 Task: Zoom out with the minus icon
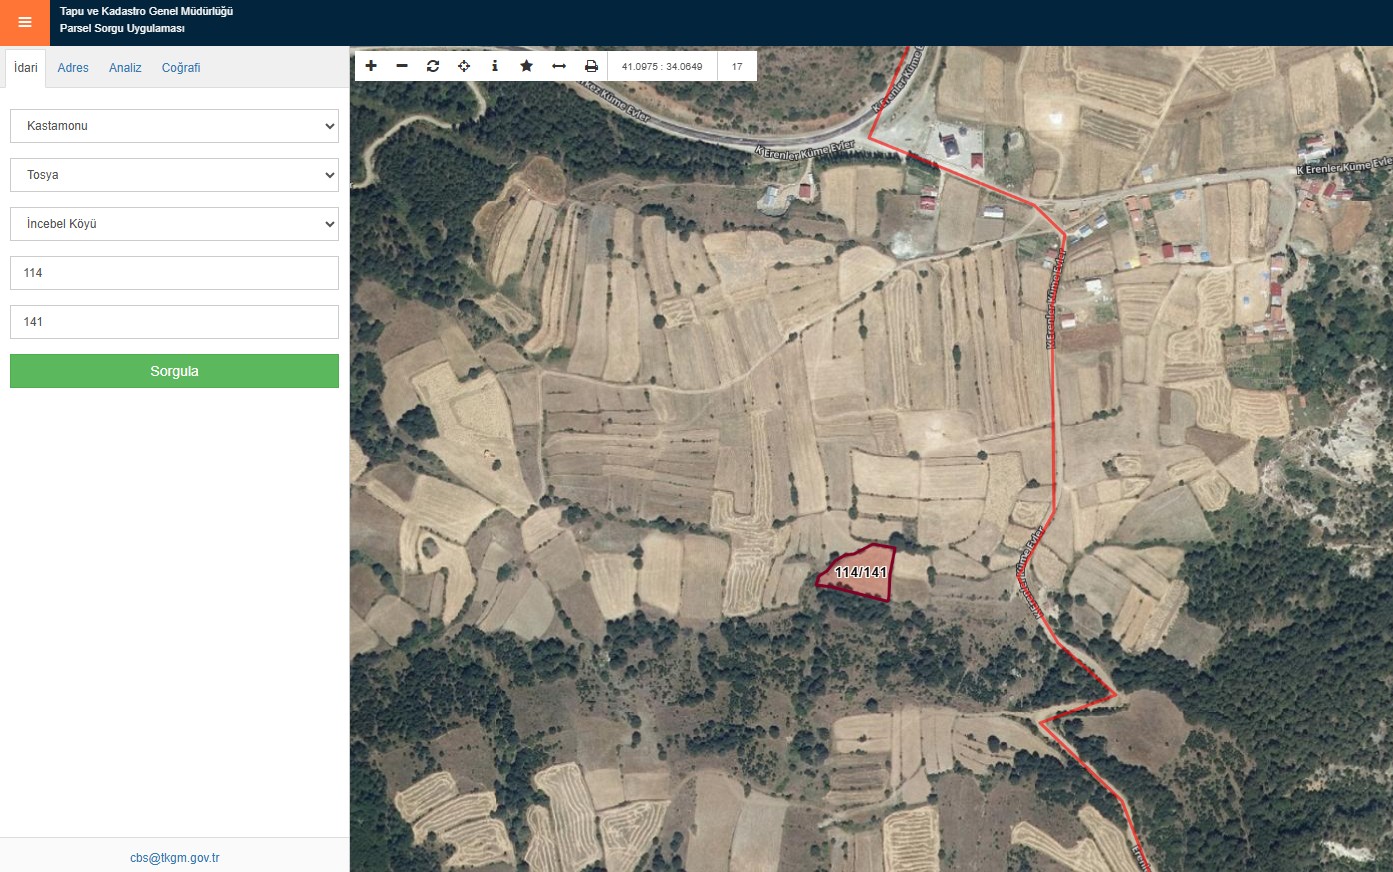click(x=402, y=66)
